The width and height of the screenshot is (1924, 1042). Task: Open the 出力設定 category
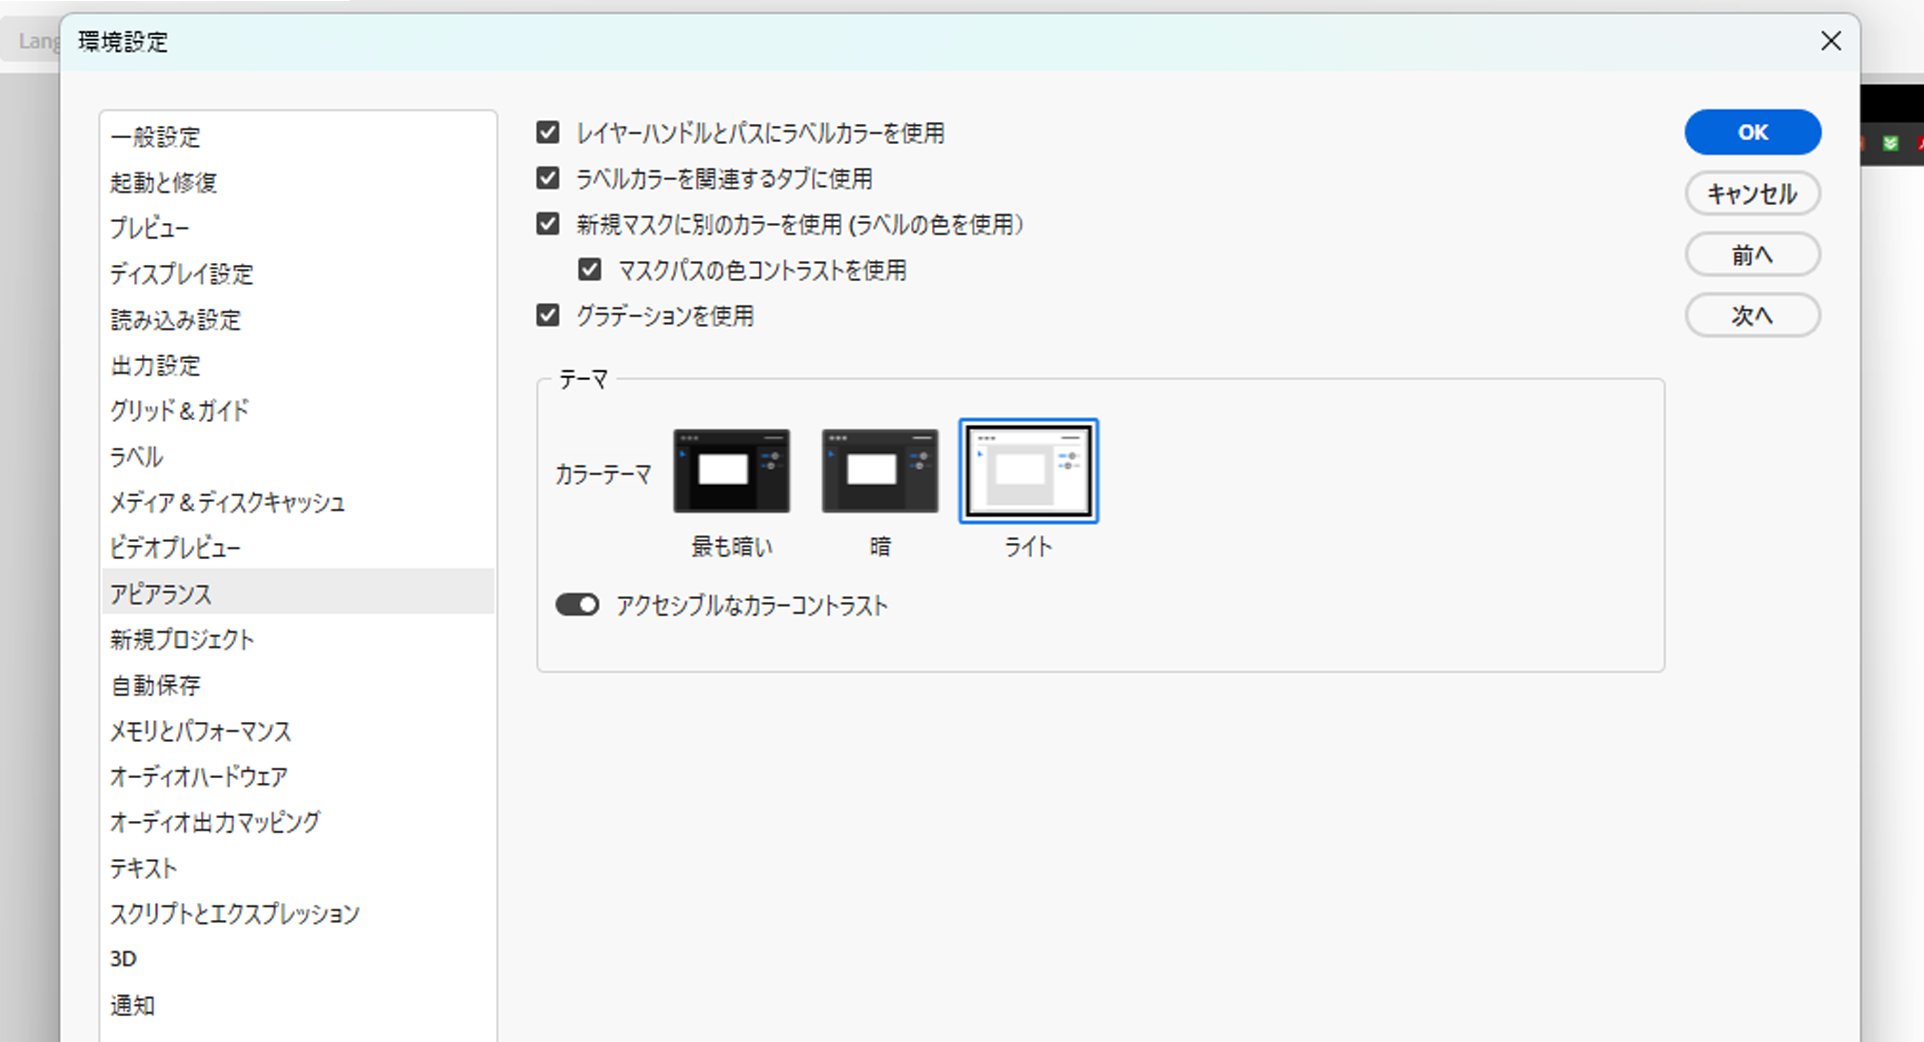298,366
